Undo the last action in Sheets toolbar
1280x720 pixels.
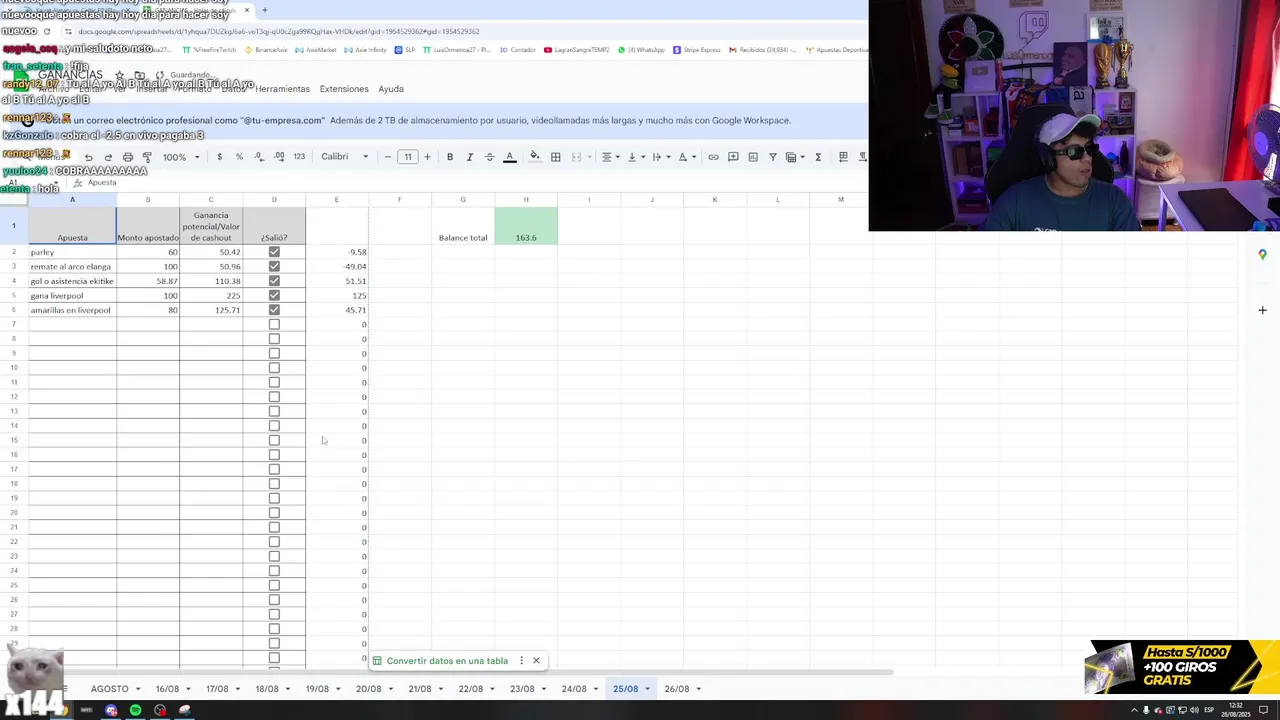pyautogui.click(x=88, y=157)
